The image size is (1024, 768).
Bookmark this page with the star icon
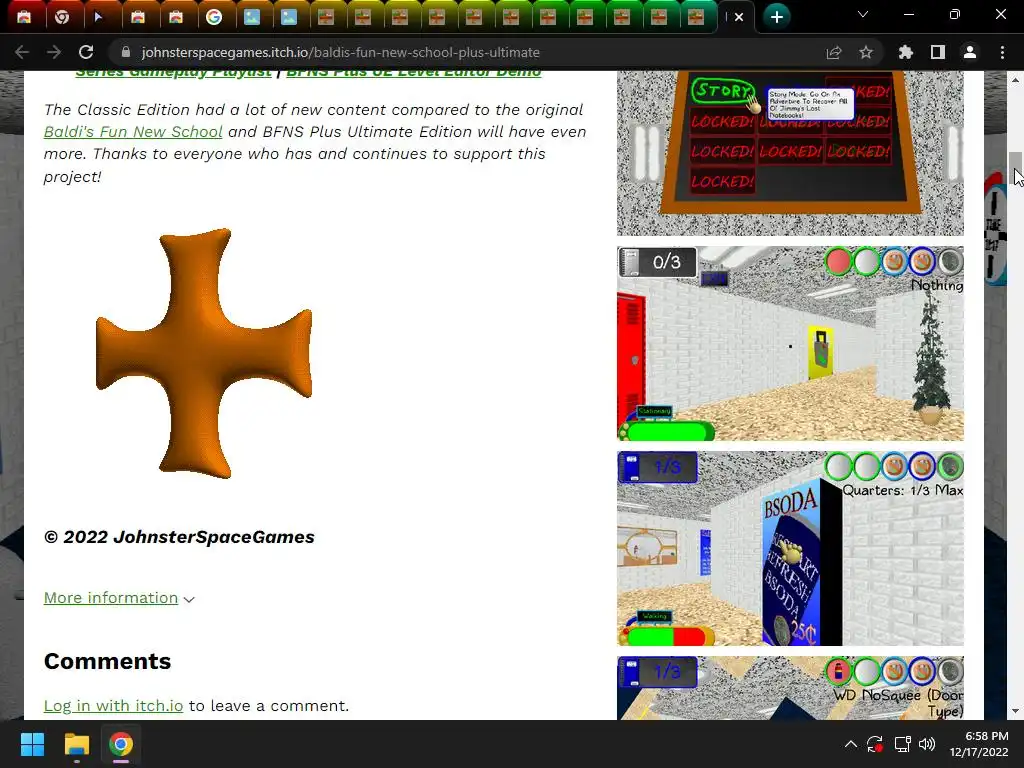click(x=866, y=52)
